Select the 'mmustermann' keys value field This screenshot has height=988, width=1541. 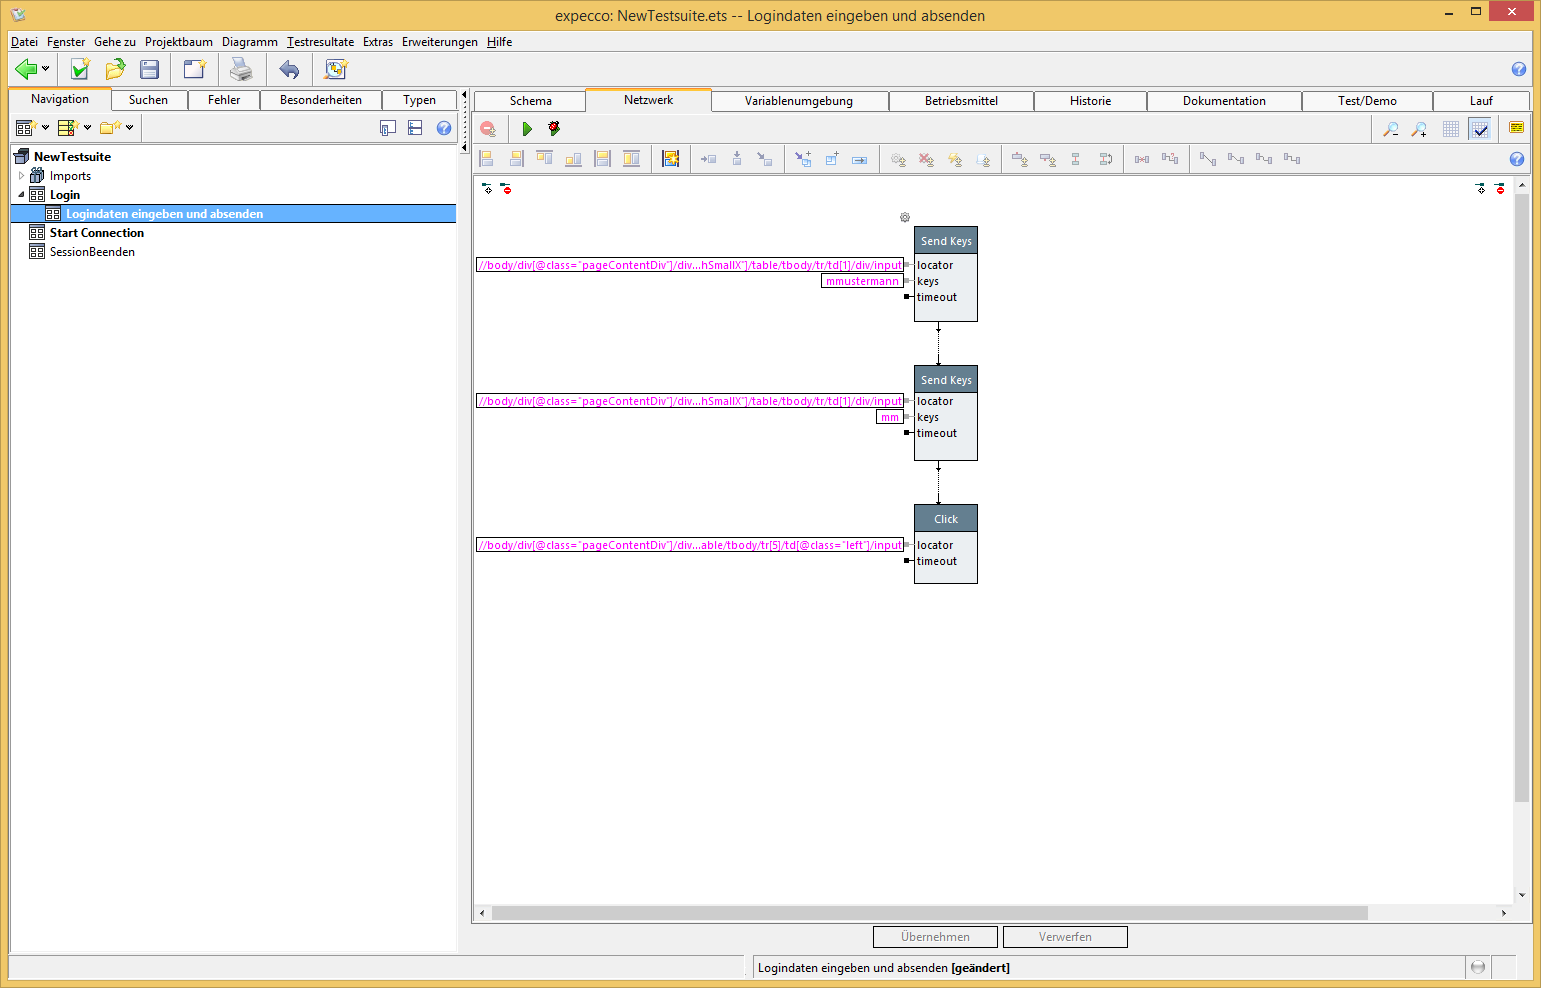[862, 282]
